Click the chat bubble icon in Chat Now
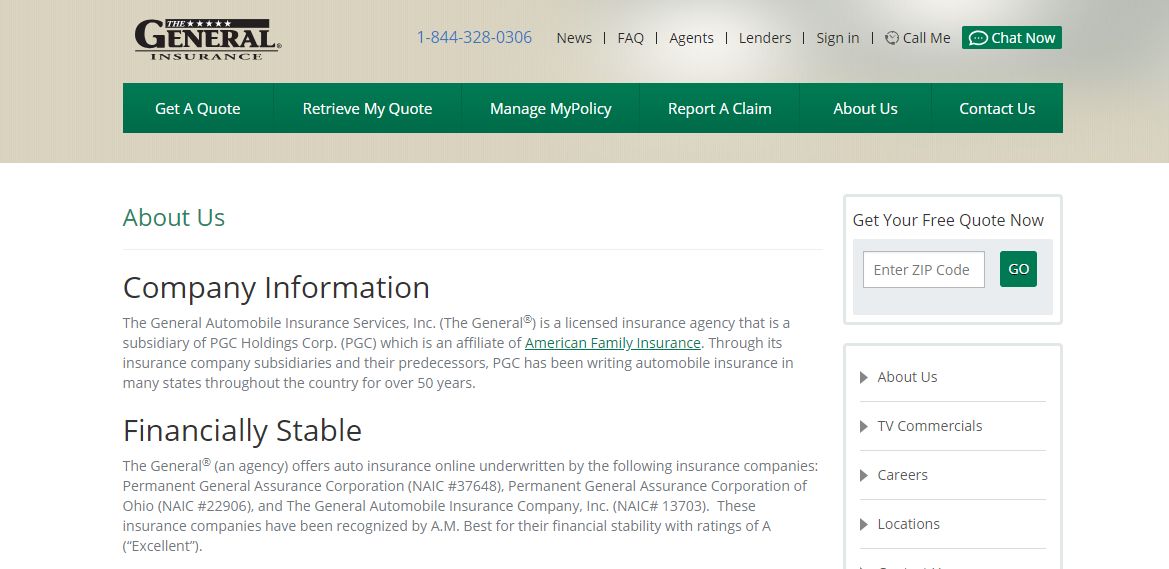 pos(978,38)
